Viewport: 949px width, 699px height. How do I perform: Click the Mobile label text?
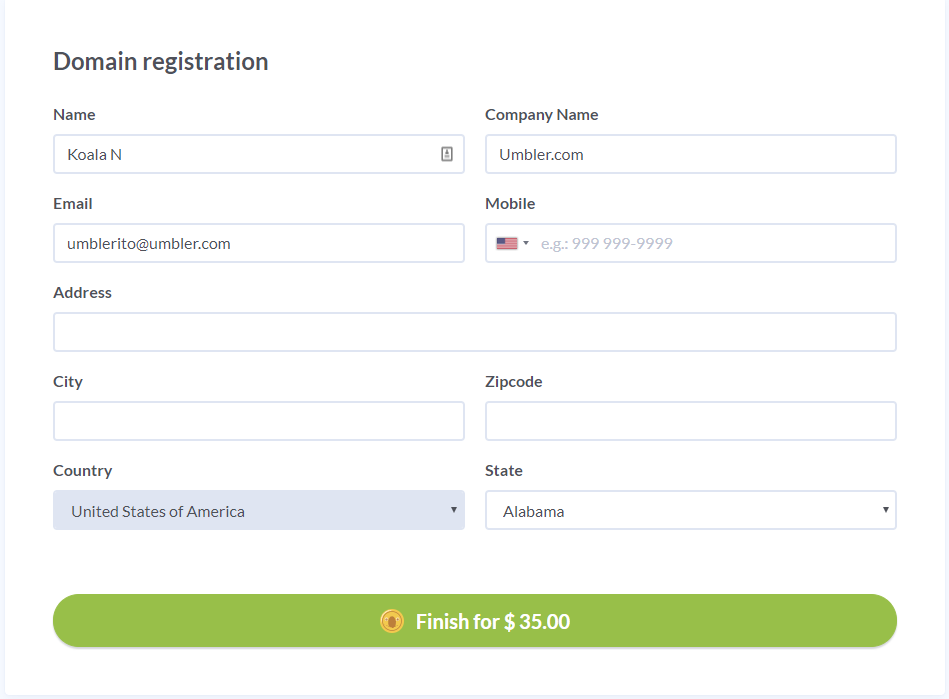[510, 204]
